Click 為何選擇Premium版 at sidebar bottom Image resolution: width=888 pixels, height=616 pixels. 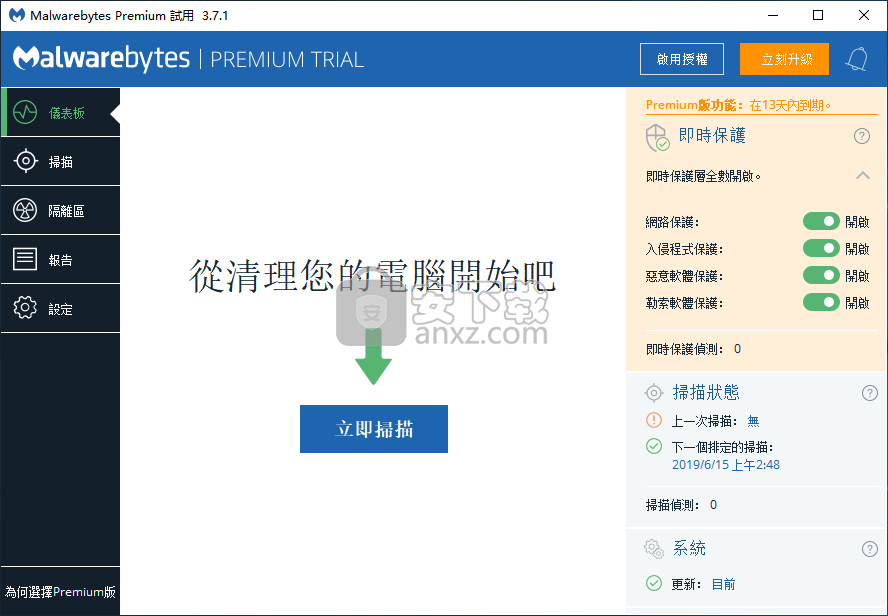60,592
